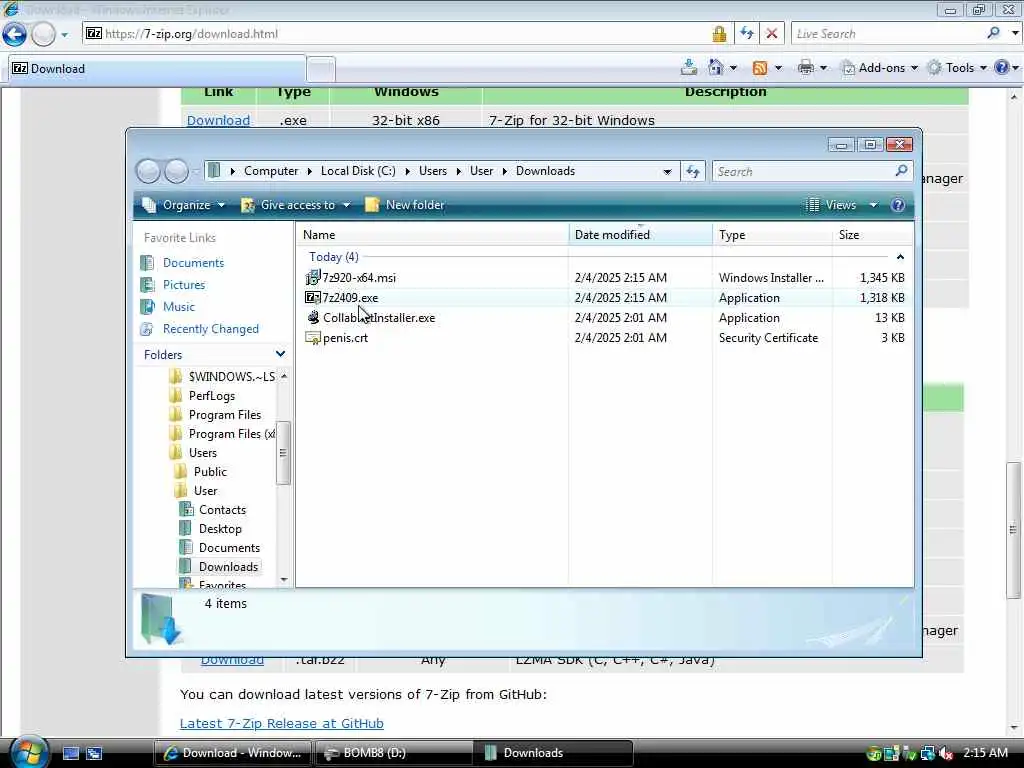
Task: Click the RSS feeds icon in IE
Action: (x=760, y=67)
